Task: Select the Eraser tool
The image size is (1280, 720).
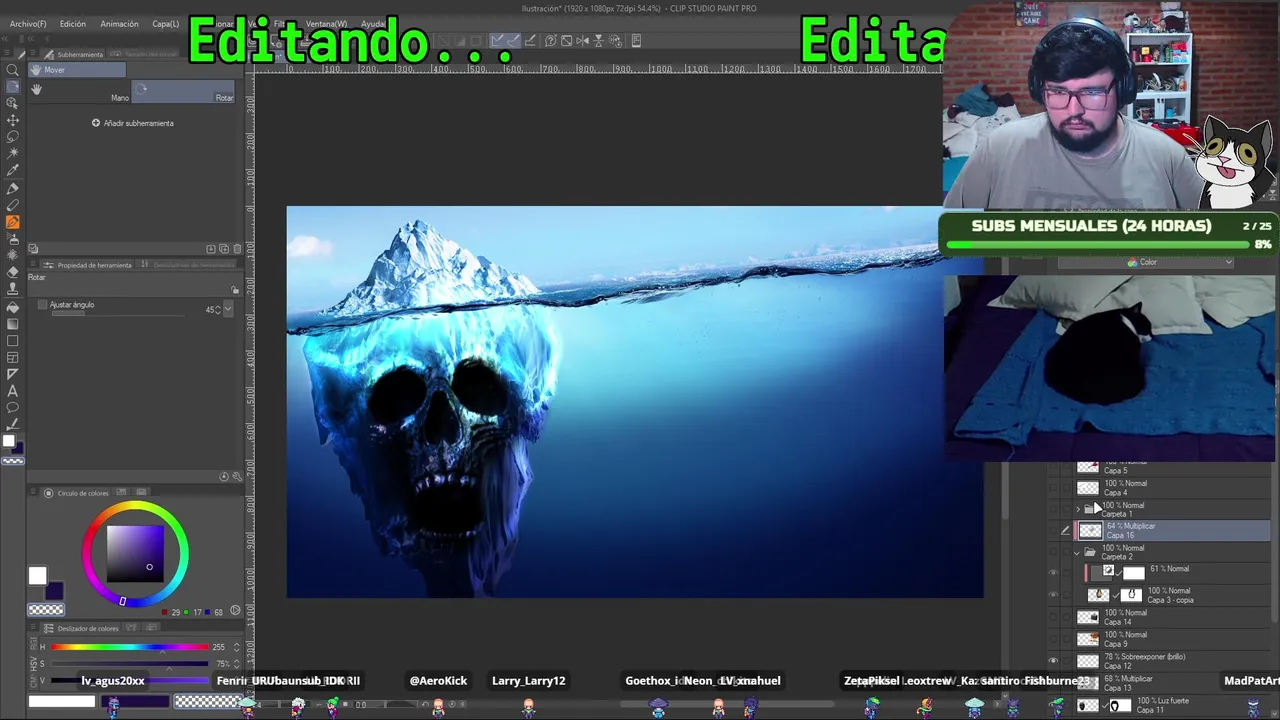Action: pos(13,272)
